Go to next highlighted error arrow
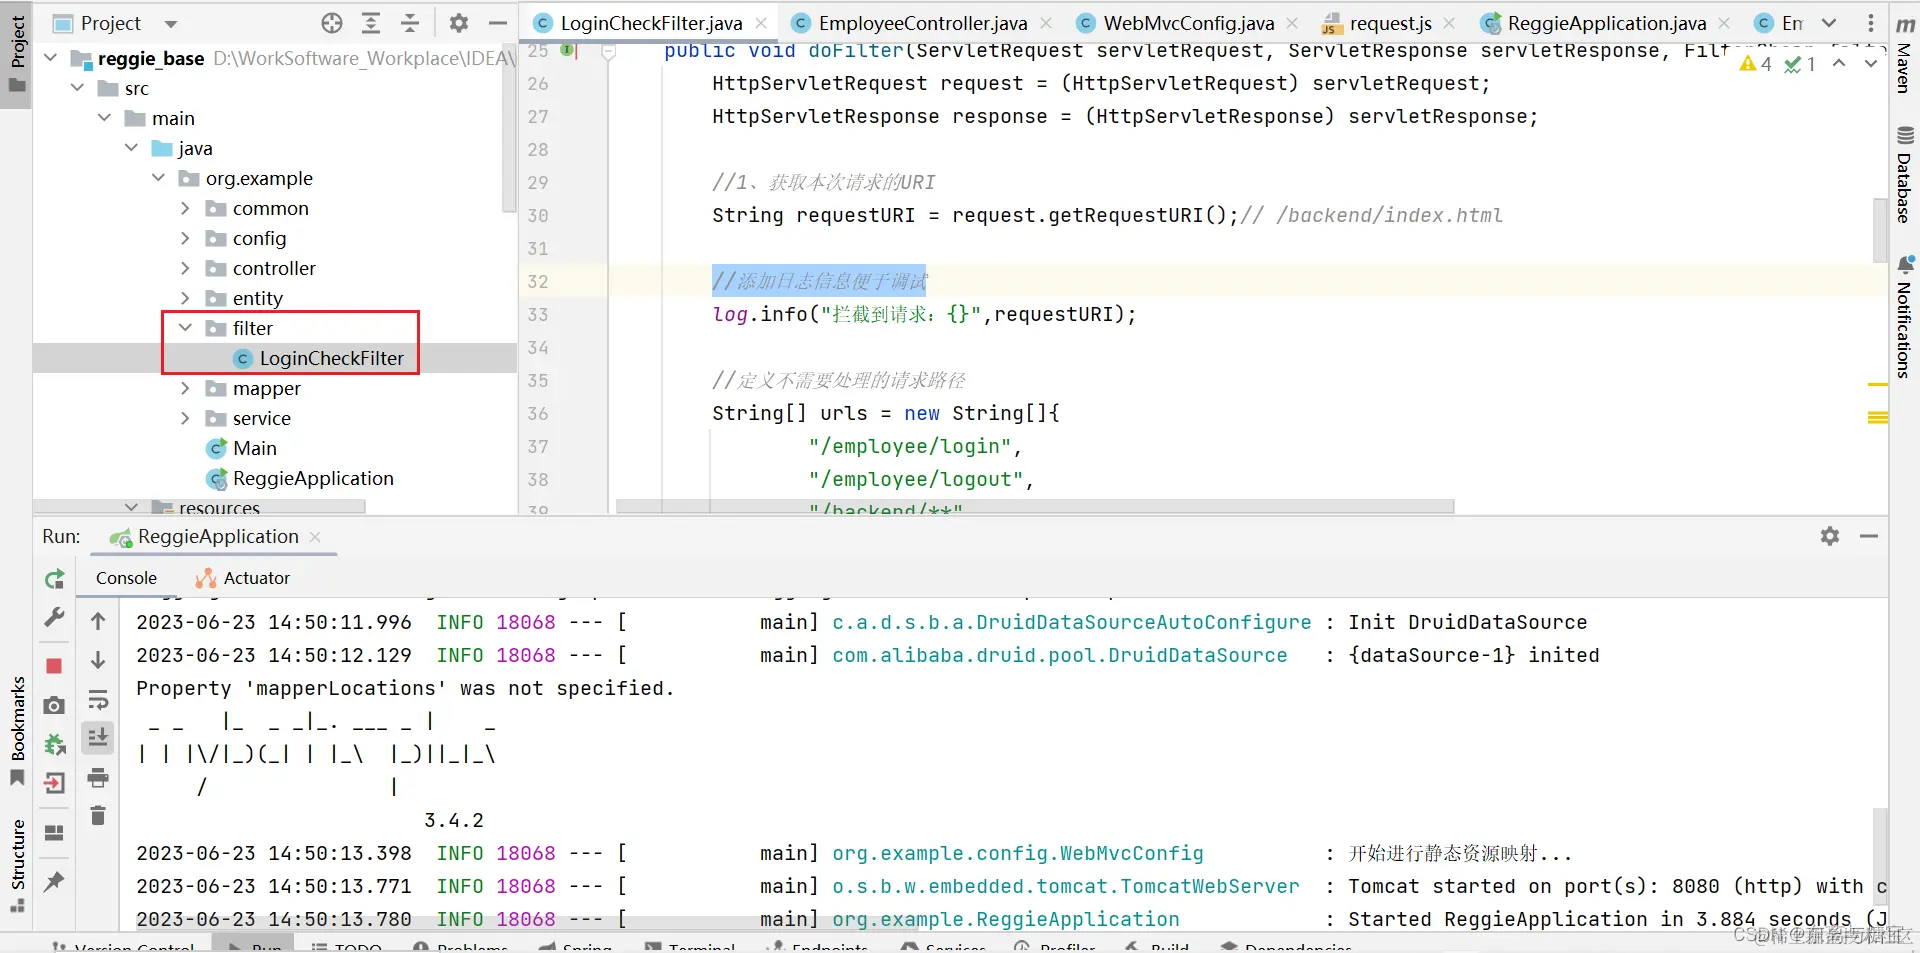The image size is (1920, 953). 1870,64
